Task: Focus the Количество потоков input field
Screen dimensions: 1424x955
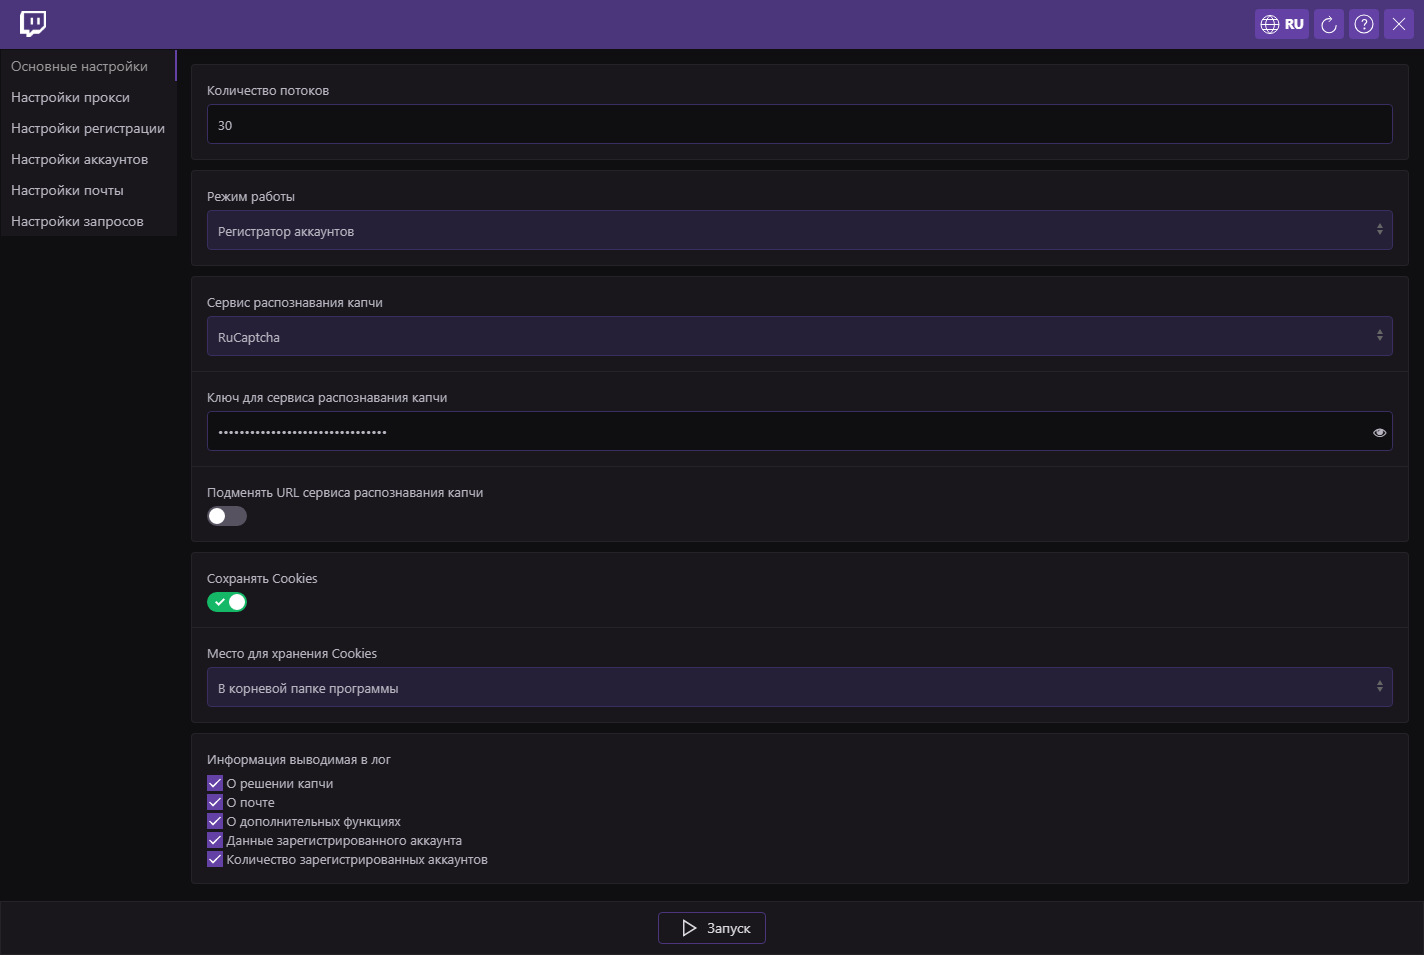Action: tap(799, 124)
